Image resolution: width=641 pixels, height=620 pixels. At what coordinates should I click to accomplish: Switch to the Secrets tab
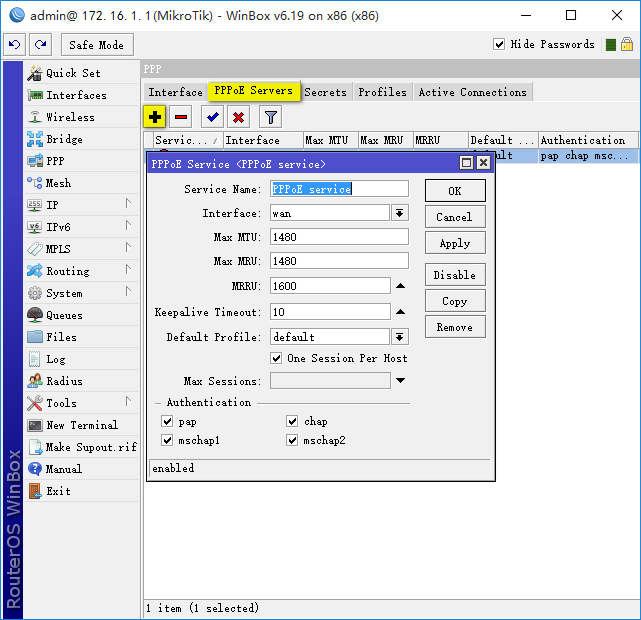325,92
